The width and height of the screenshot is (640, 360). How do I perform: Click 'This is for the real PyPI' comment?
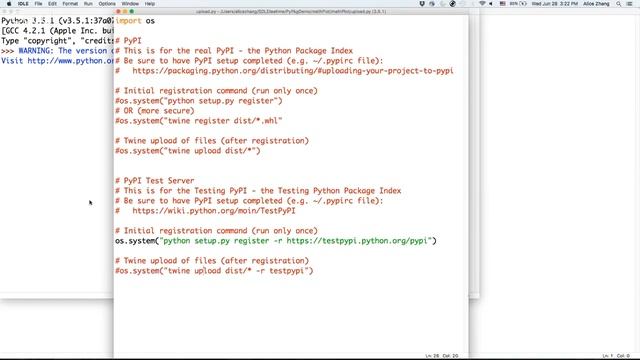point(234,51)
